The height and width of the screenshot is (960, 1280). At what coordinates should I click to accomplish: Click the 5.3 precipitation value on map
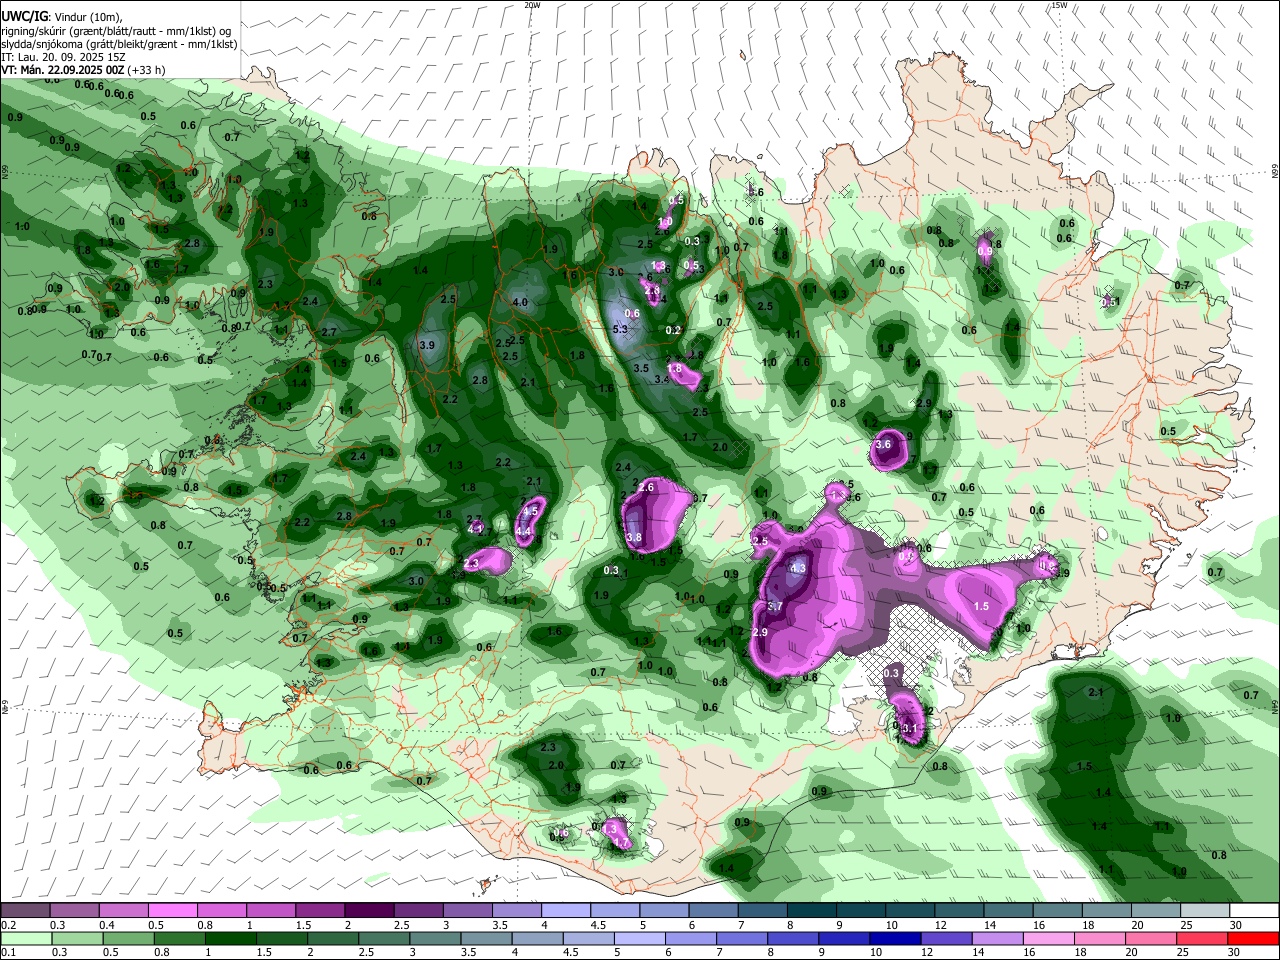click(x=620, y=329)
